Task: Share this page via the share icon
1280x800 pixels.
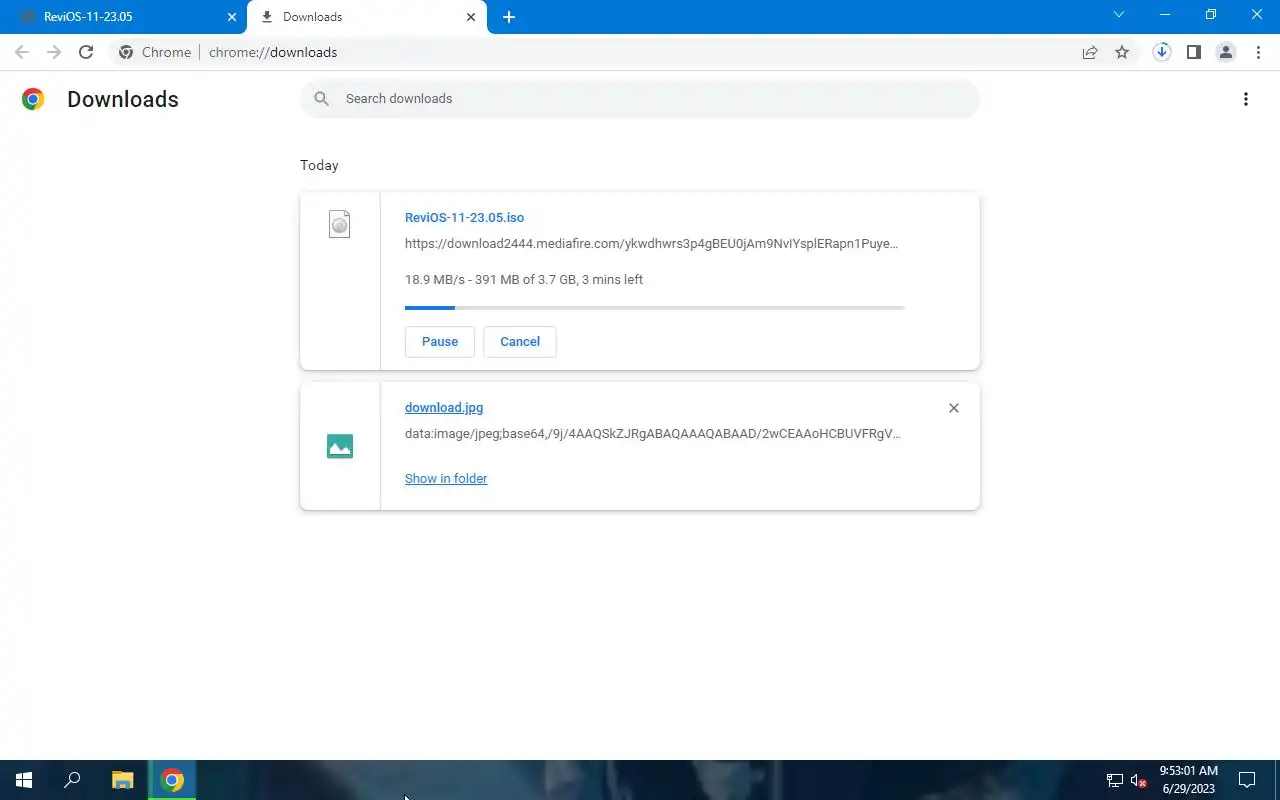Action: pyautogui.click(x=1090, y=52)
